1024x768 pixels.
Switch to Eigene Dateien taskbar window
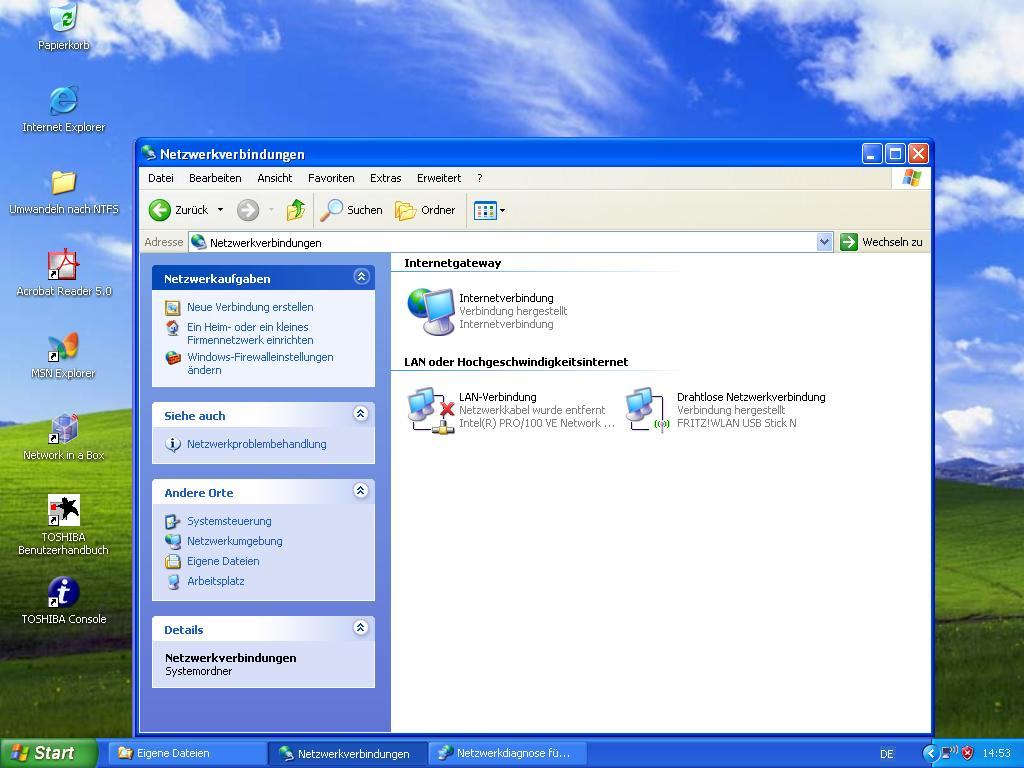187,753
